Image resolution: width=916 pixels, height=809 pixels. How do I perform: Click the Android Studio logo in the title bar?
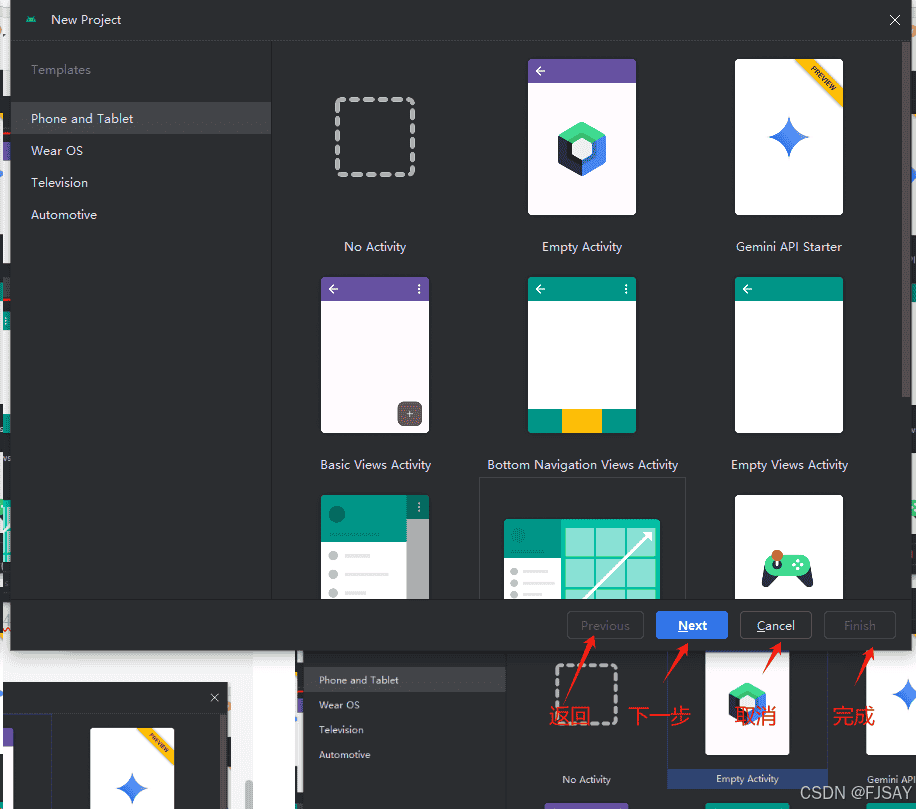[x=32, y=19]
